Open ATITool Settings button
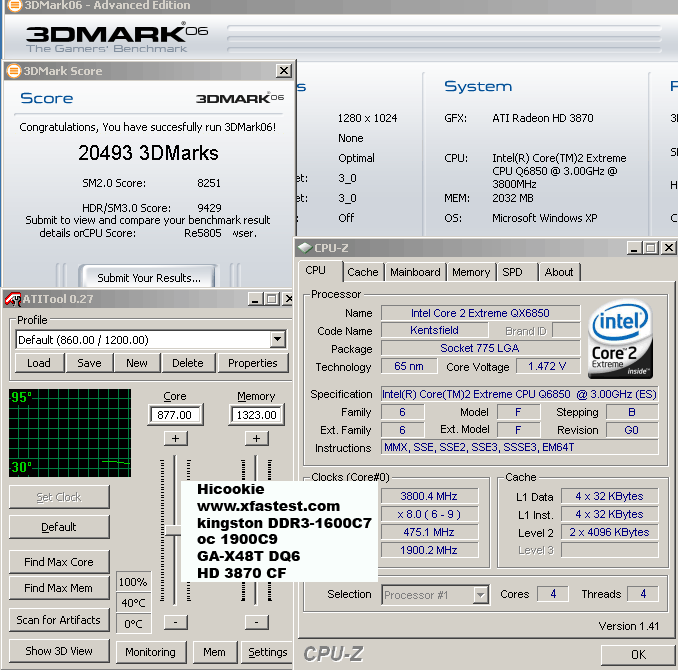This screenshot has width=678, height=670. pos(267,652)
